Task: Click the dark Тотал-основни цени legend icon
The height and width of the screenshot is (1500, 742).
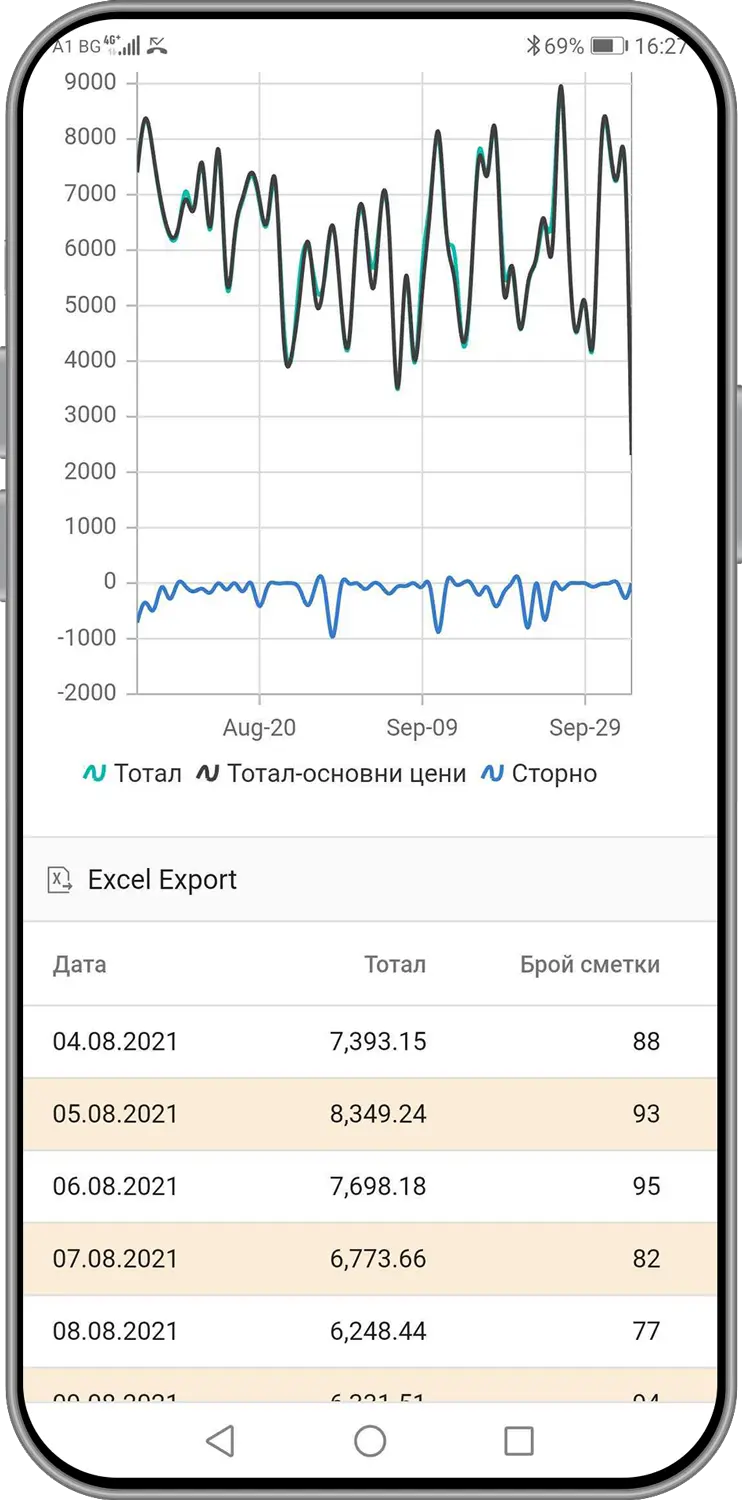Action: coord(208,773)
